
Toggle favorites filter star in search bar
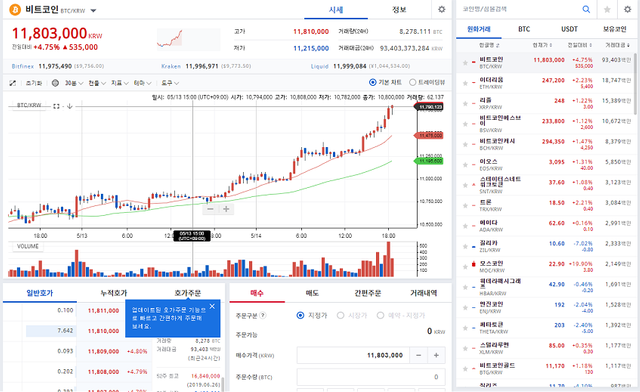coord(607,9)
